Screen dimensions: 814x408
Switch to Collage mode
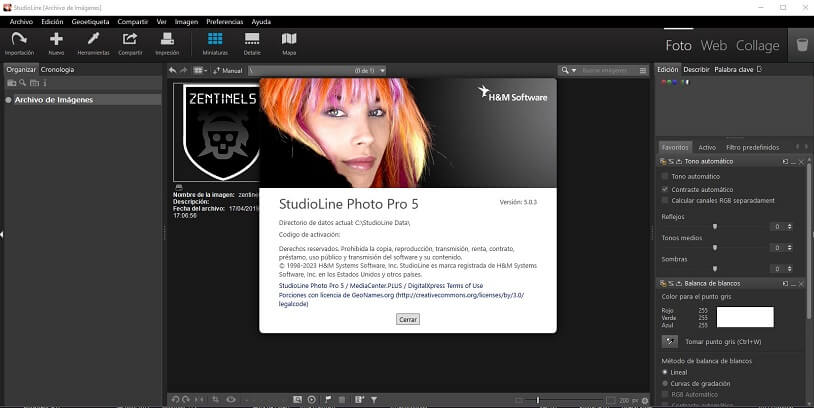click(757, 46)
